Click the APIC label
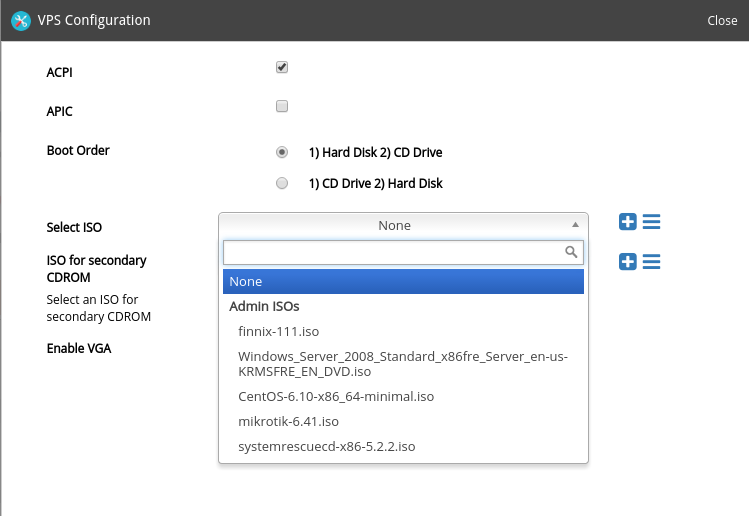 point(59,111)
